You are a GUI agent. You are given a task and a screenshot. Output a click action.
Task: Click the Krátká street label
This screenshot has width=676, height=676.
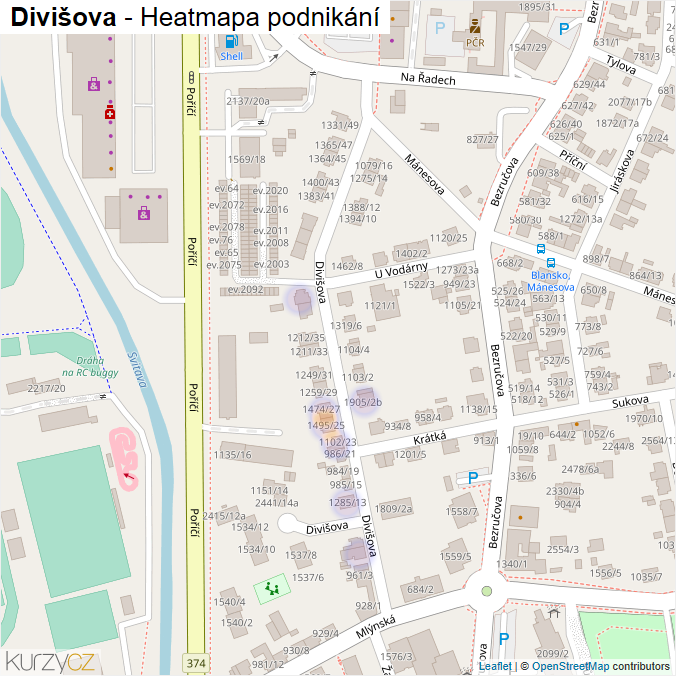[429, 438]
